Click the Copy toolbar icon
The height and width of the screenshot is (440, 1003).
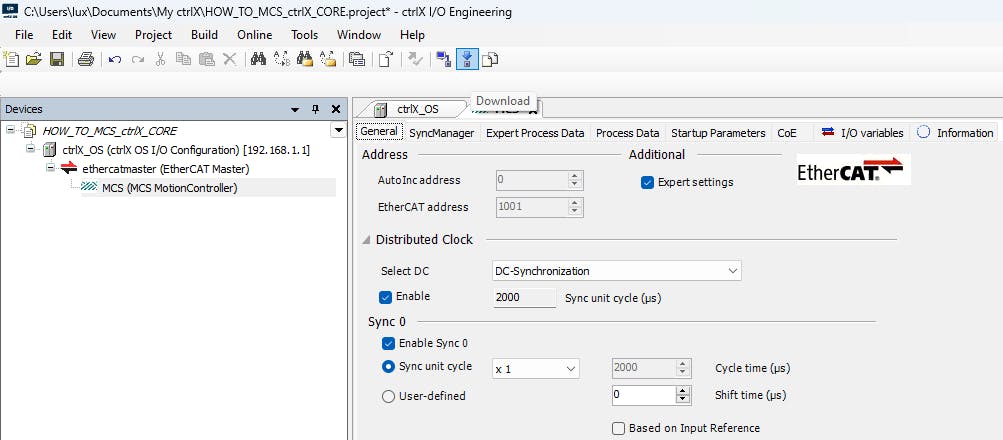(183, 59)
